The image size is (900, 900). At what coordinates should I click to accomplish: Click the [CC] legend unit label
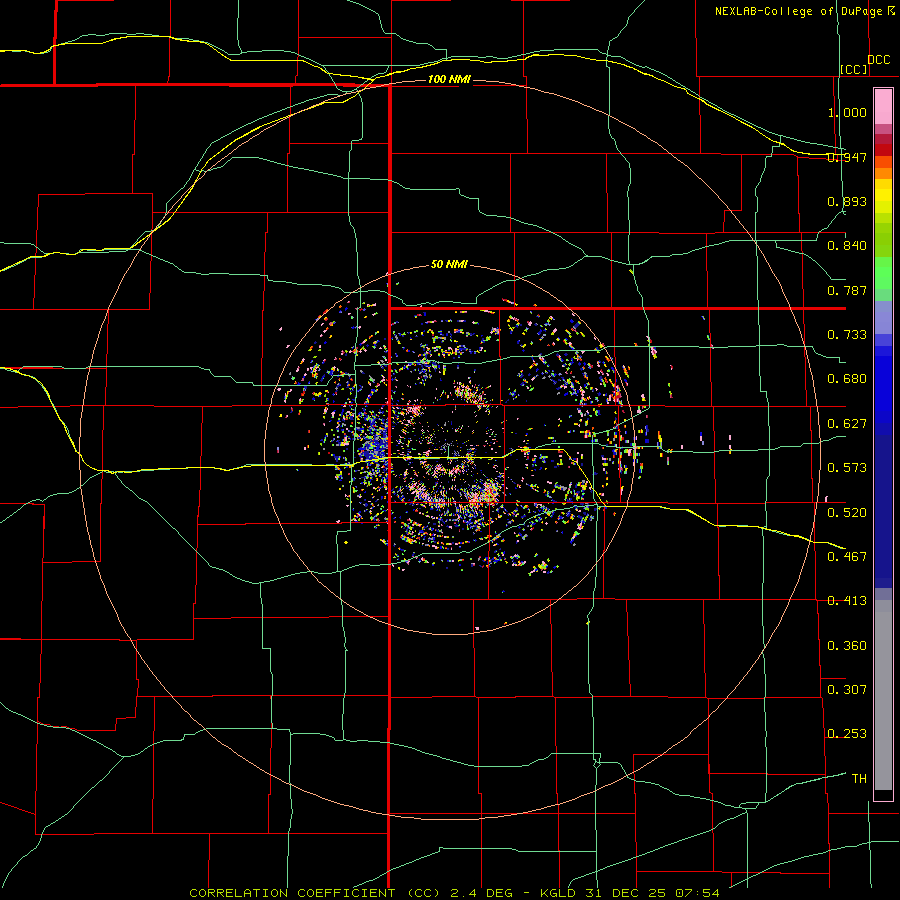tap(853, 69)
